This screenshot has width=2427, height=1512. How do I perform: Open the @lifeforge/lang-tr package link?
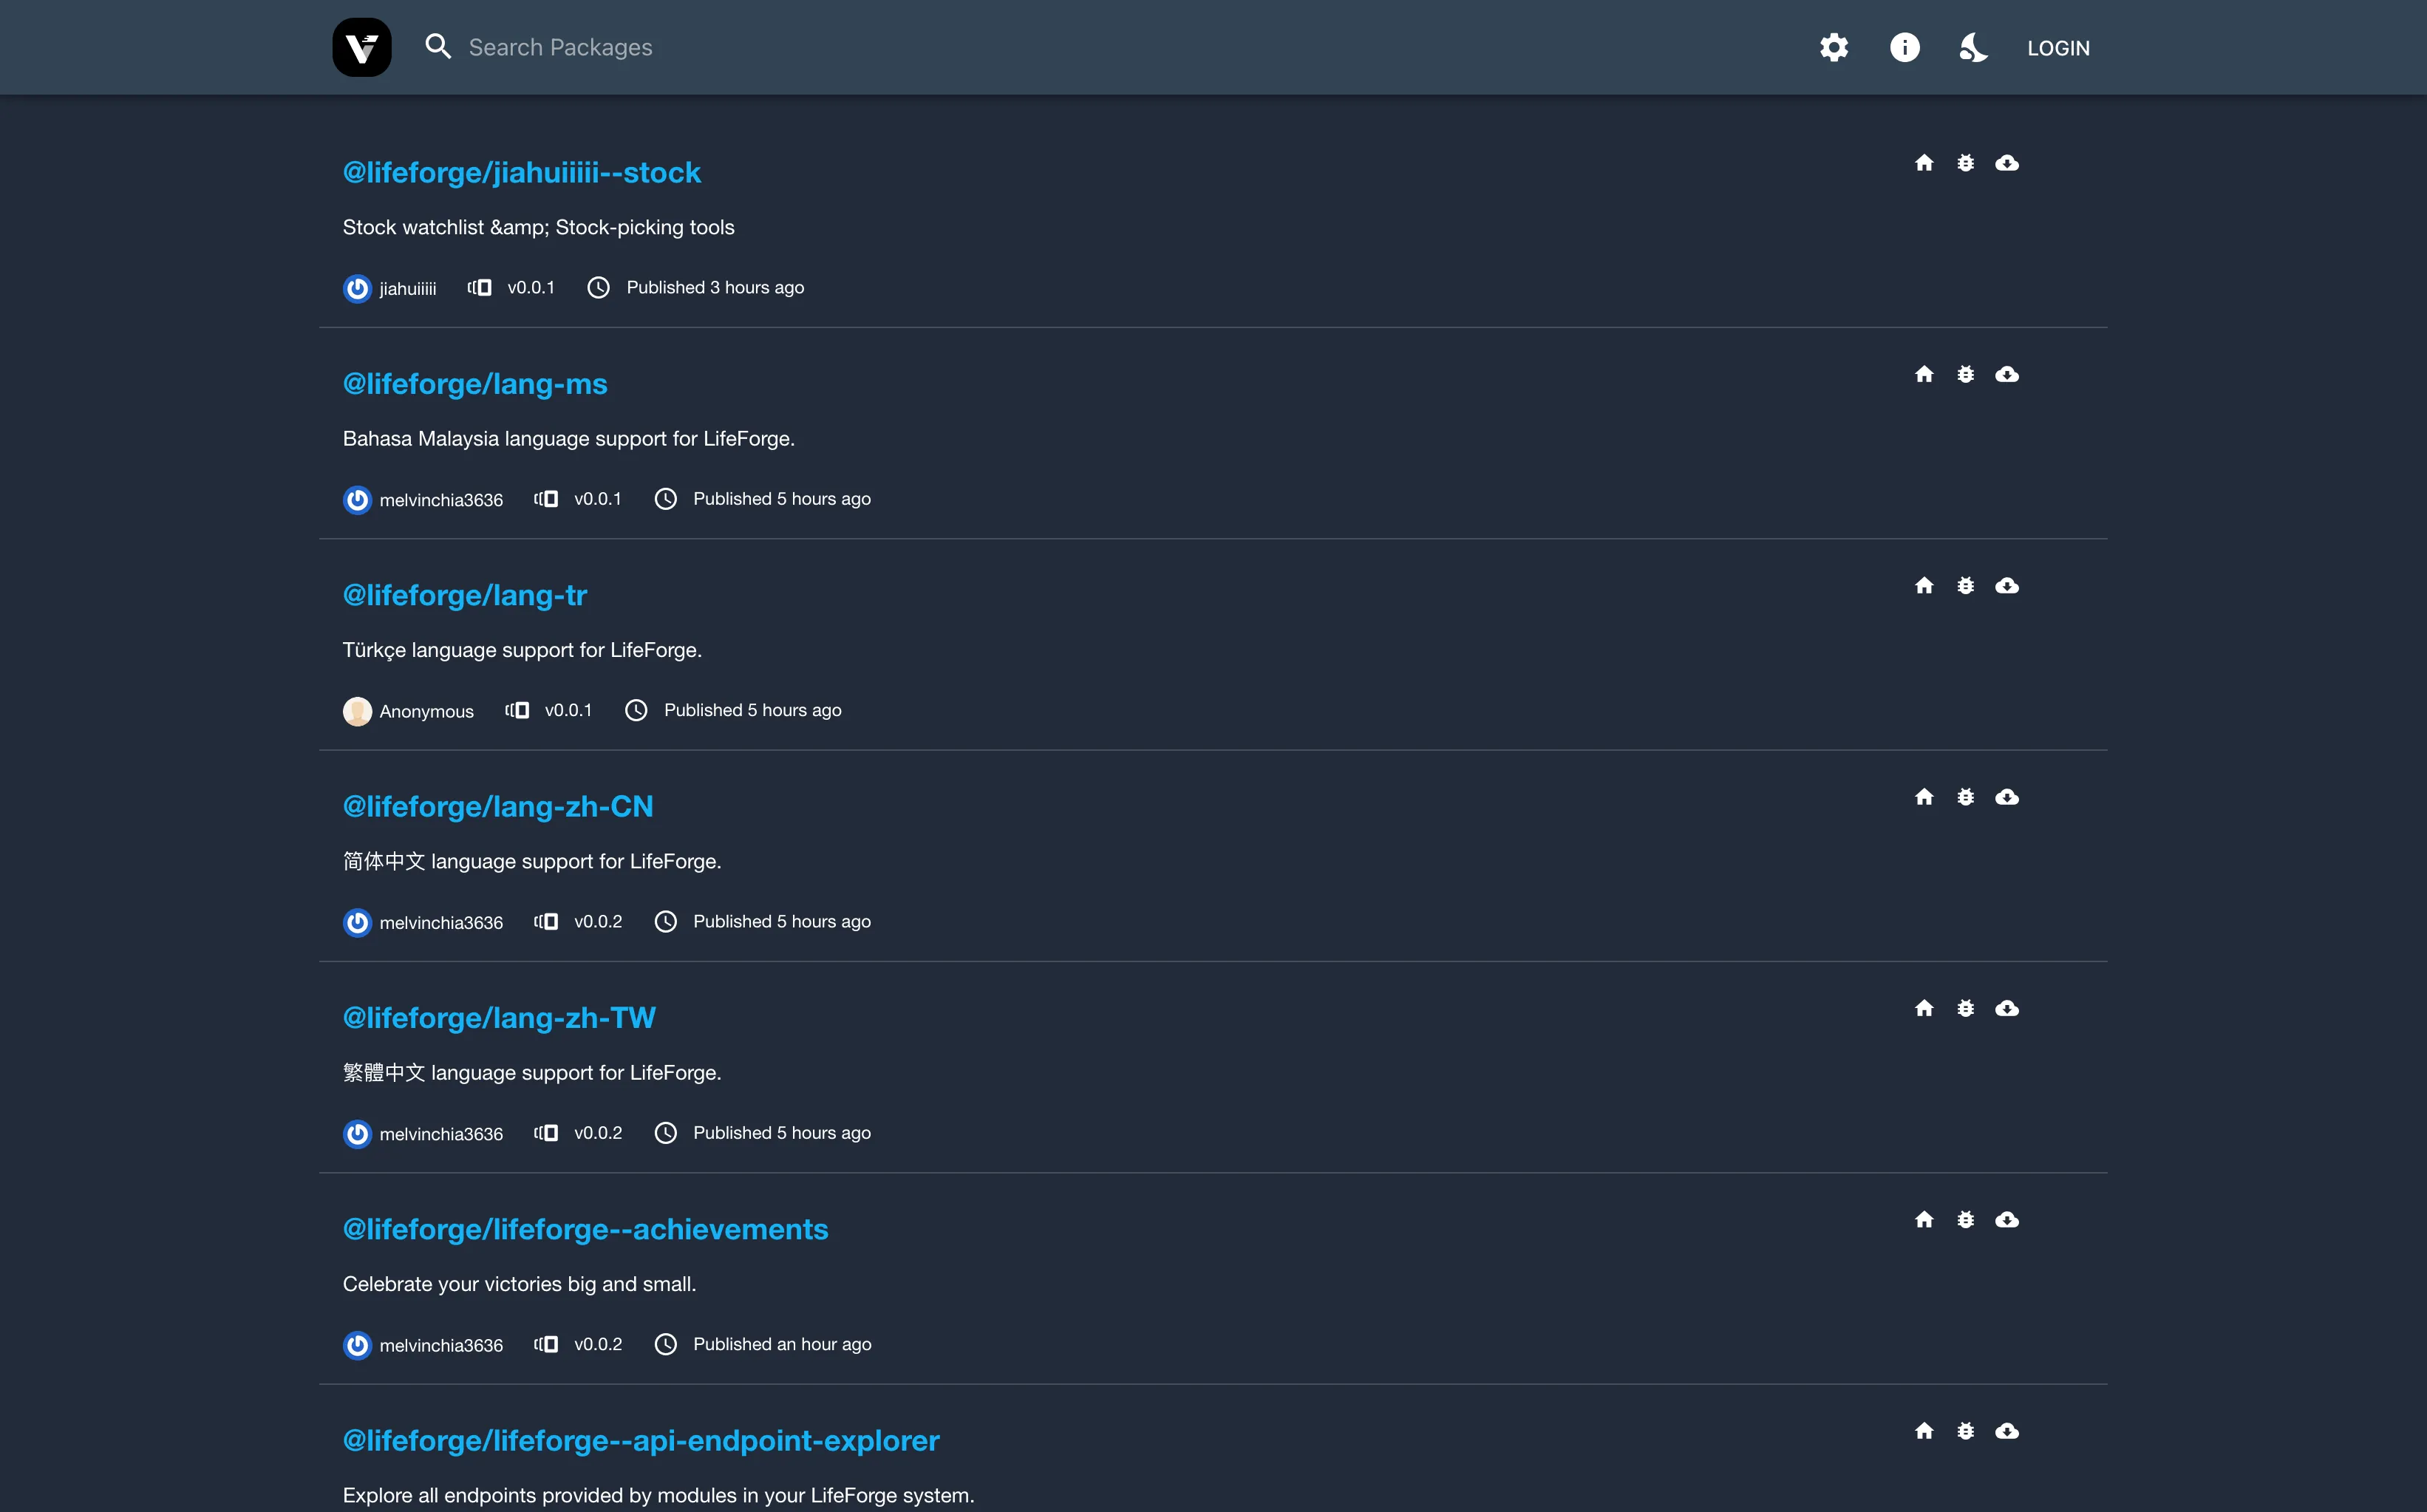click(465, 595)
